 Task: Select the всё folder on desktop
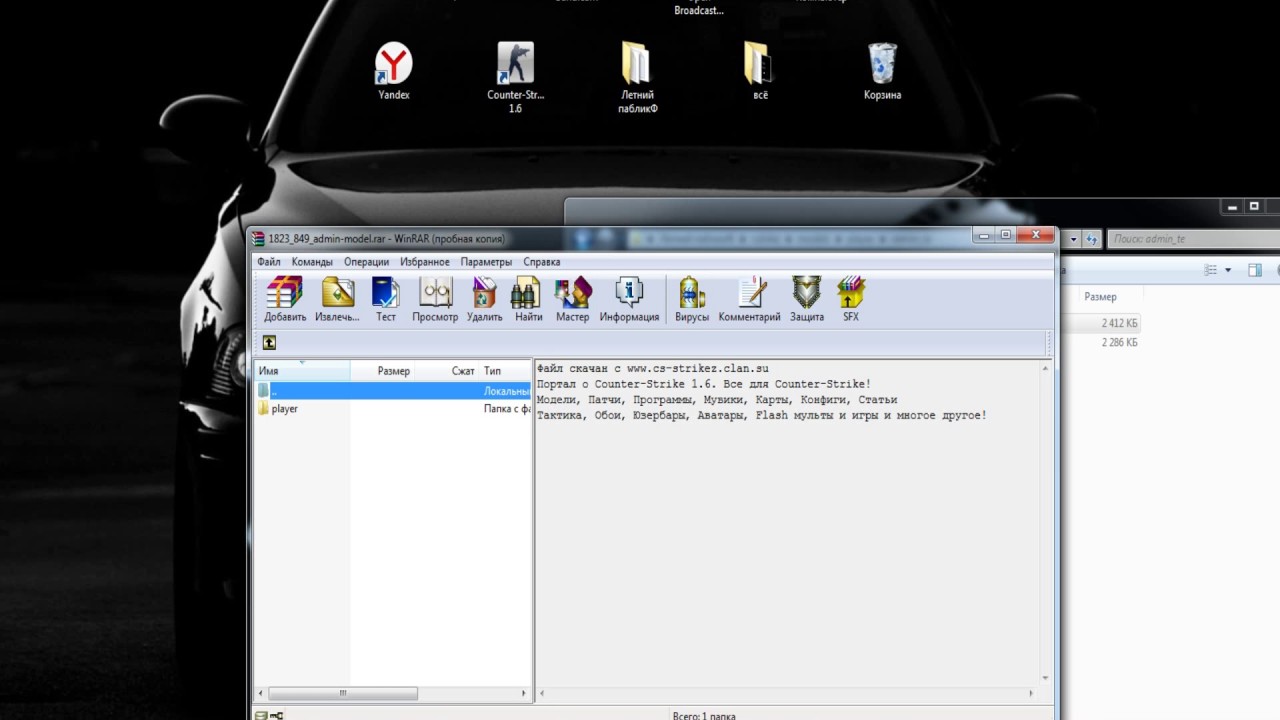(x=760, y=71)
